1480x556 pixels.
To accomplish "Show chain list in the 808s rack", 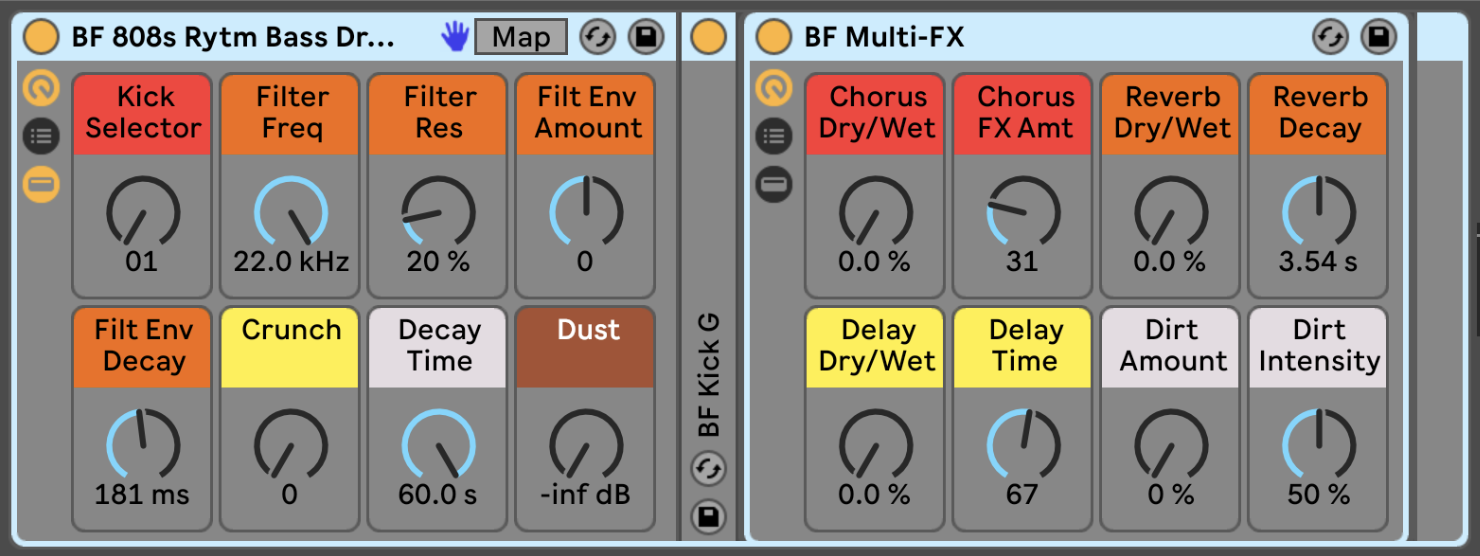I will pos(41,136).
